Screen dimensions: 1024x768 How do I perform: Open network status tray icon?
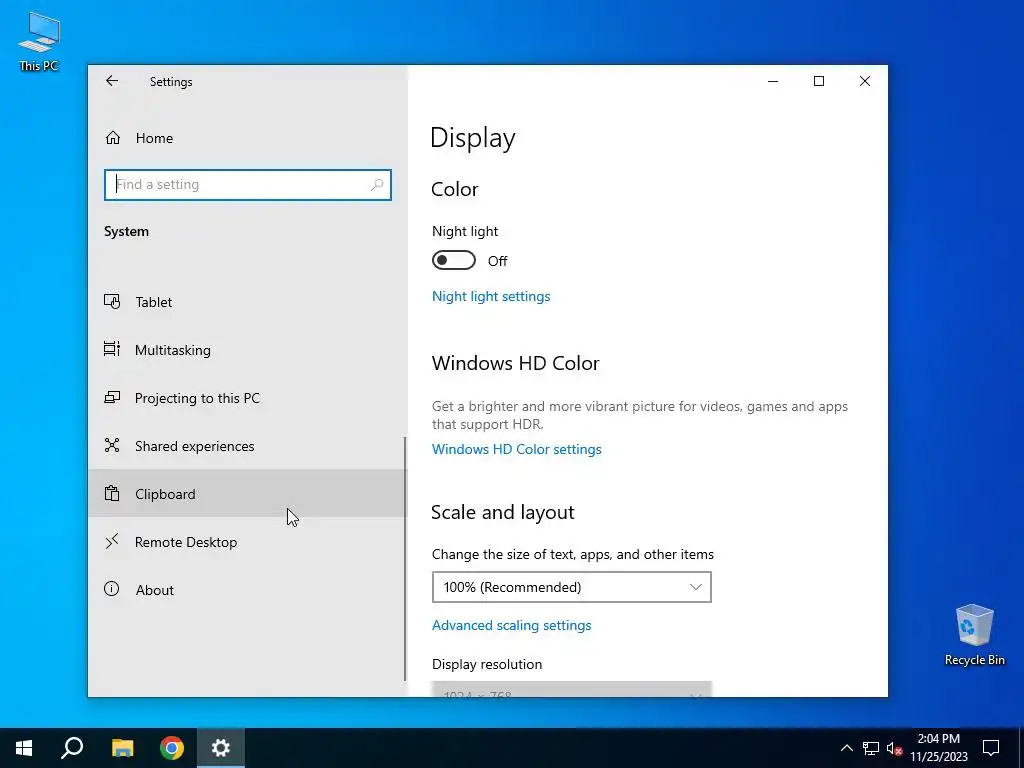click(871, 748)
